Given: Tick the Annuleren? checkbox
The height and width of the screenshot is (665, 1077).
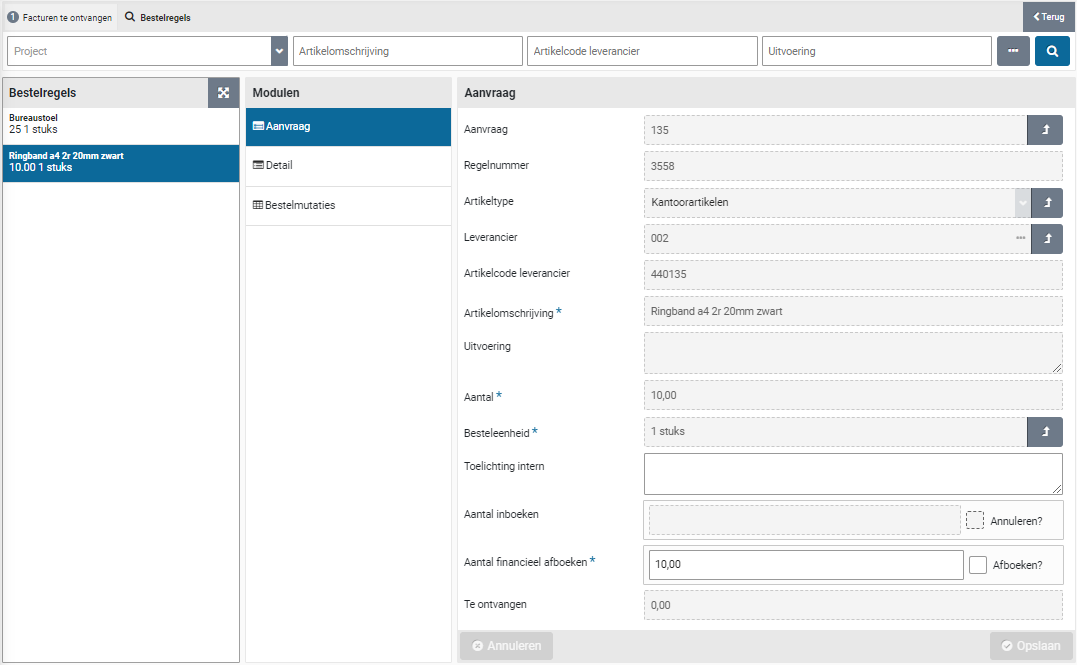Looking at the screenshot, I should pyautogui.click(x=975, y=520).
